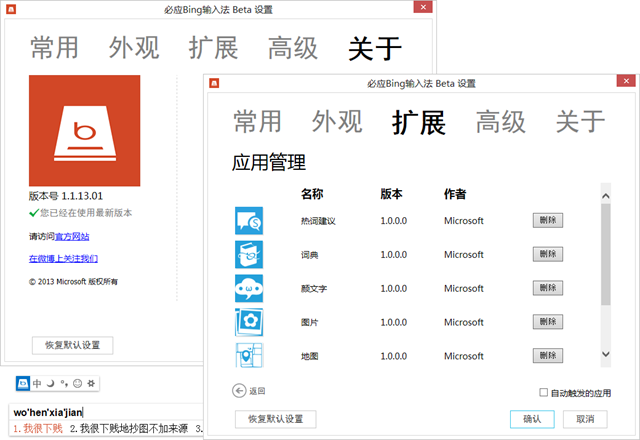Open the 高级 tab in the front window
The height and width of the screenshot is (440, 640).
500,122
